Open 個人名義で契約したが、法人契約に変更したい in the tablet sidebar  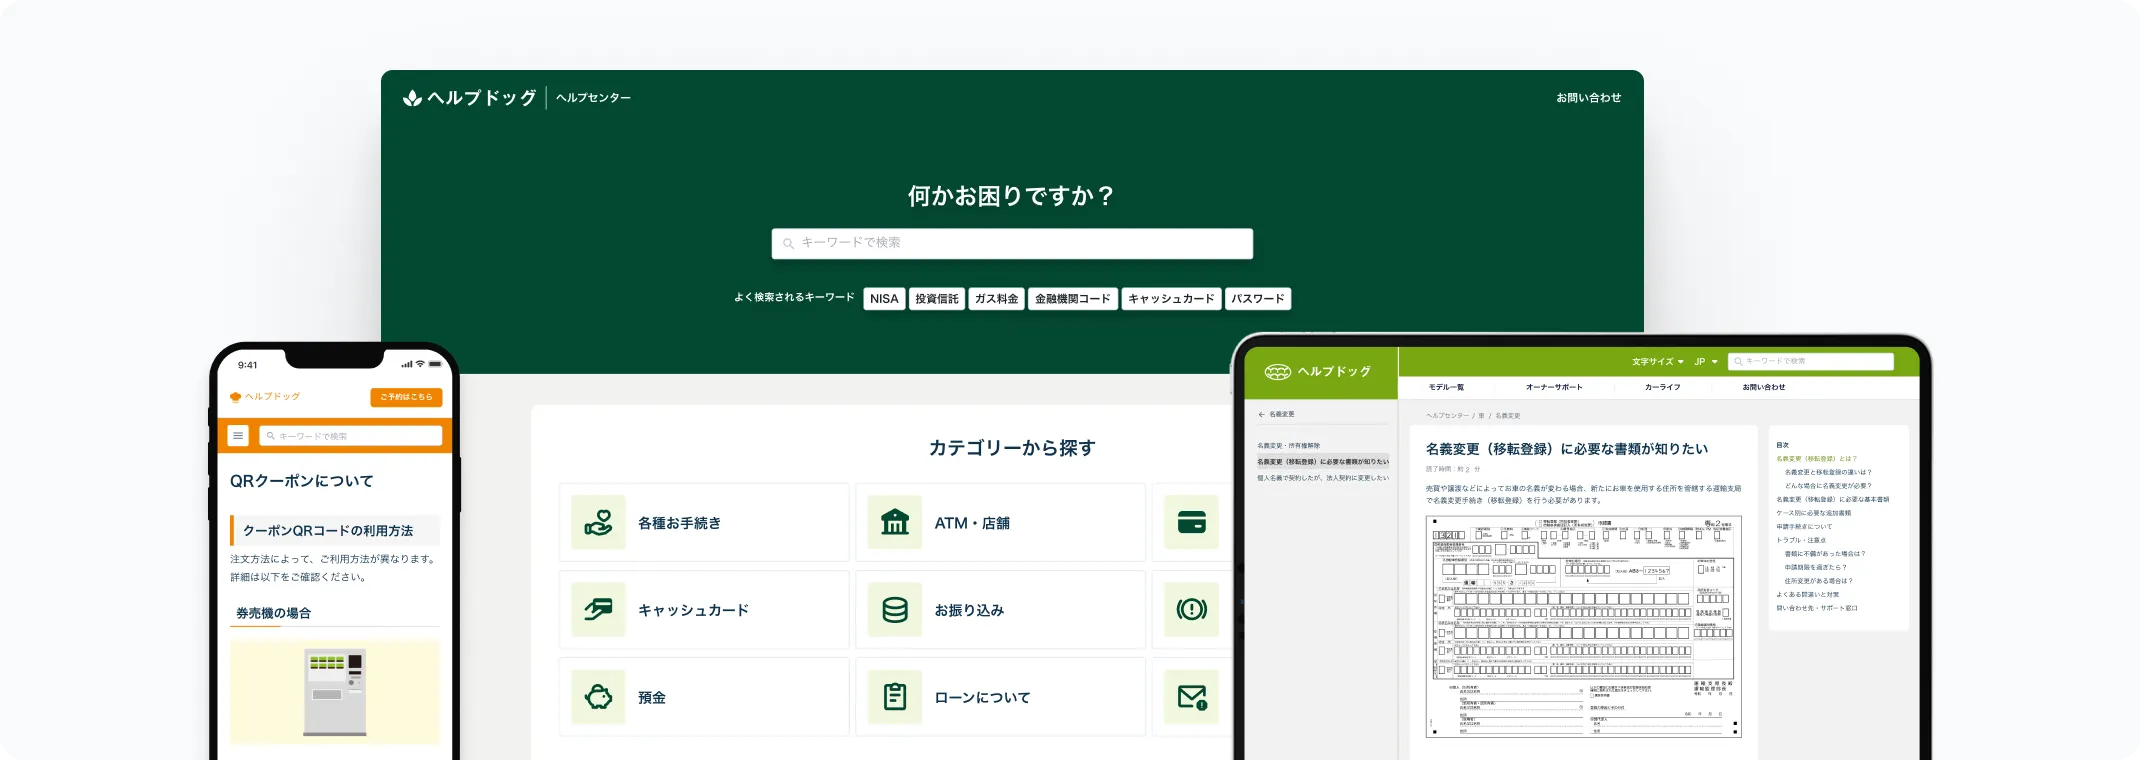coord(1322,478)
